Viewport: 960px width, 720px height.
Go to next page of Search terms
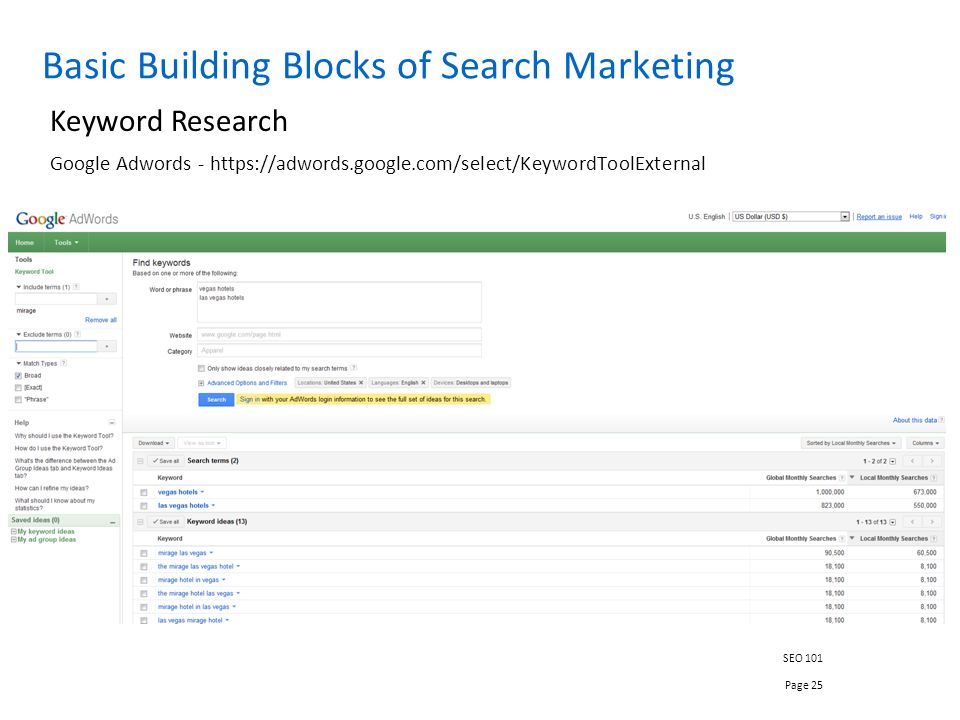coord(932,461)
